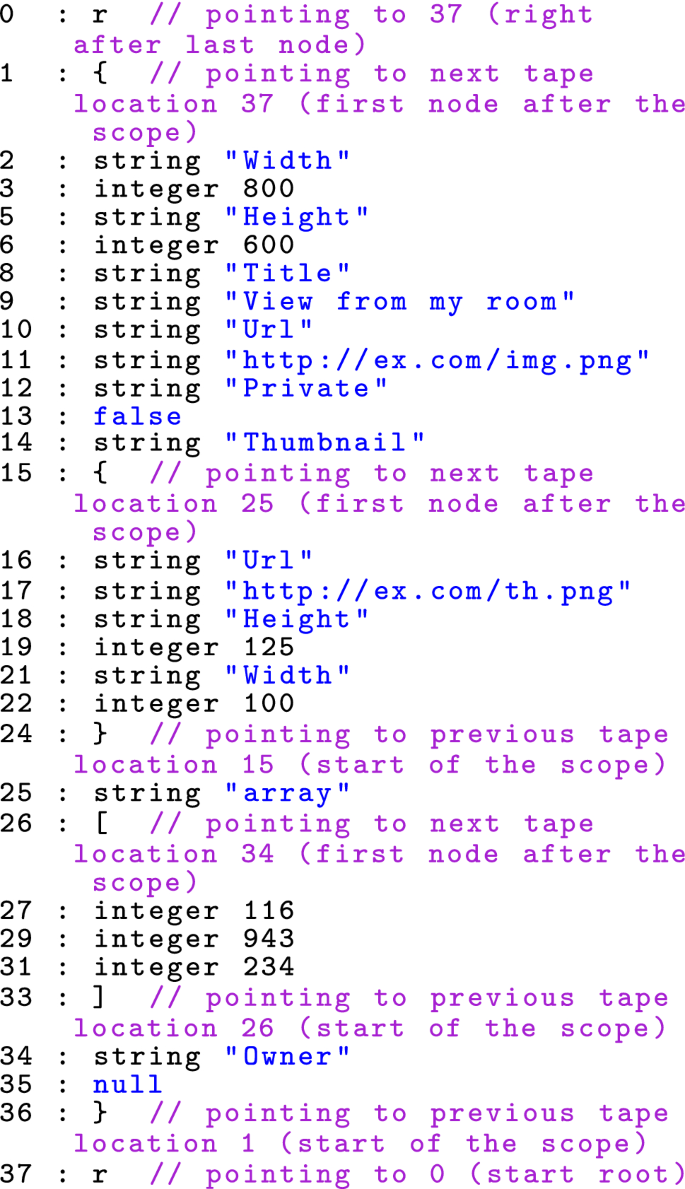Click the "Thumbnail" string on line 14
This screenshot has width=685, height=1189.
[325, 442]
